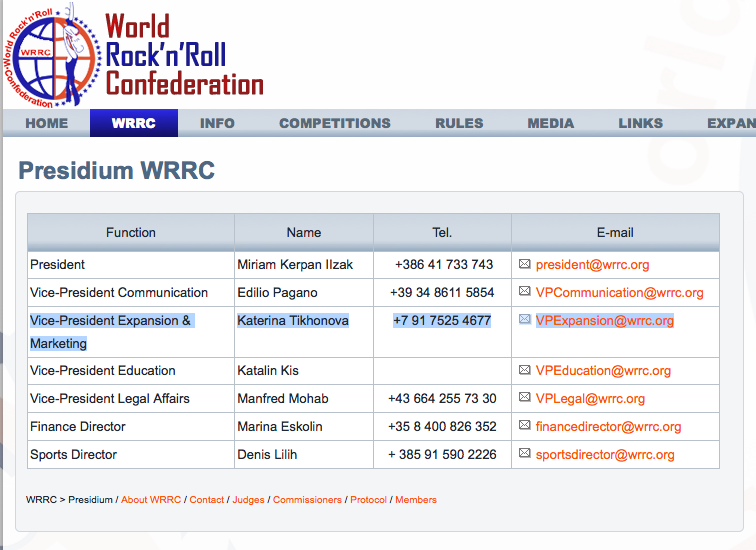Select the WRRC navigation tab
Image resolution: width=756 pixels, height=550 pixels.
click(134, 123)
